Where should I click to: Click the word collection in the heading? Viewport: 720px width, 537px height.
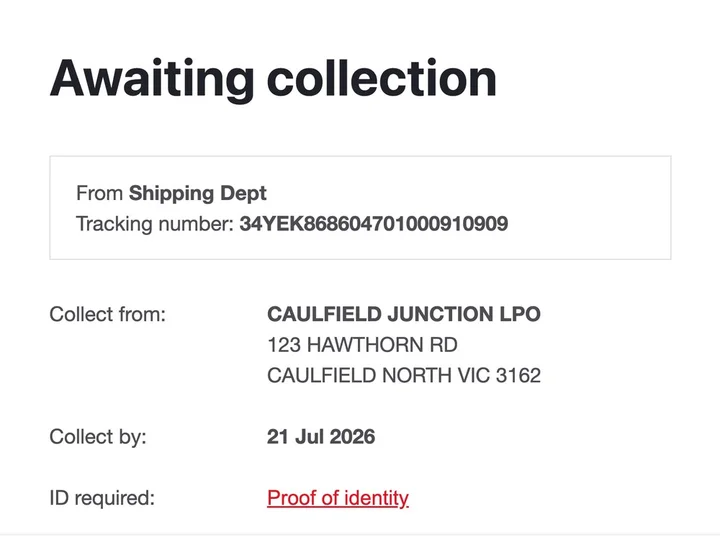(x=382, y=78)
